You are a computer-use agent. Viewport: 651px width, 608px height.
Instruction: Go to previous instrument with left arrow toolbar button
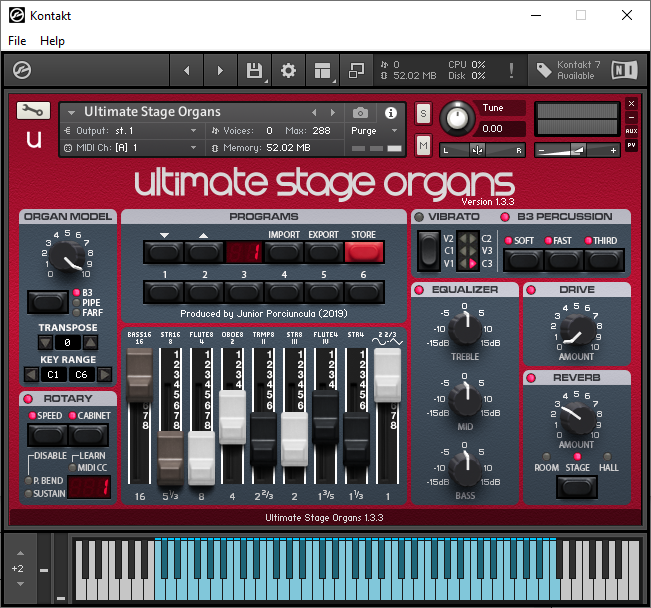[x=187, y=71]
